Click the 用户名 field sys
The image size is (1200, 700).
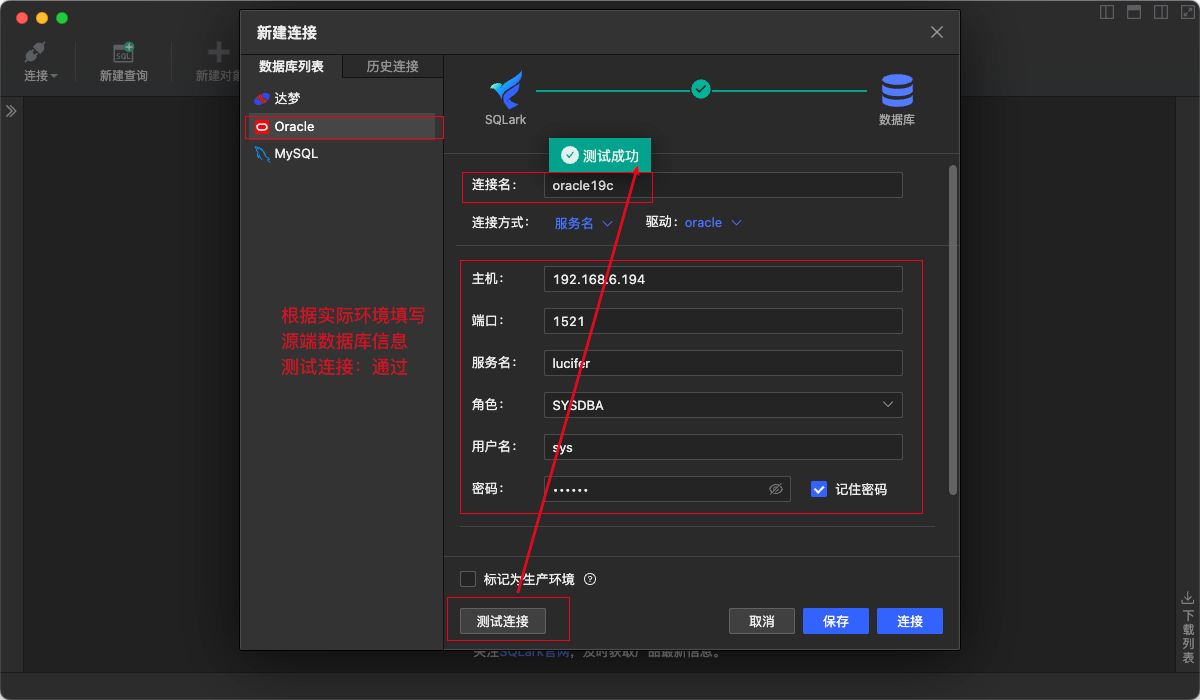pyautogui.click(x=723, y=447)
